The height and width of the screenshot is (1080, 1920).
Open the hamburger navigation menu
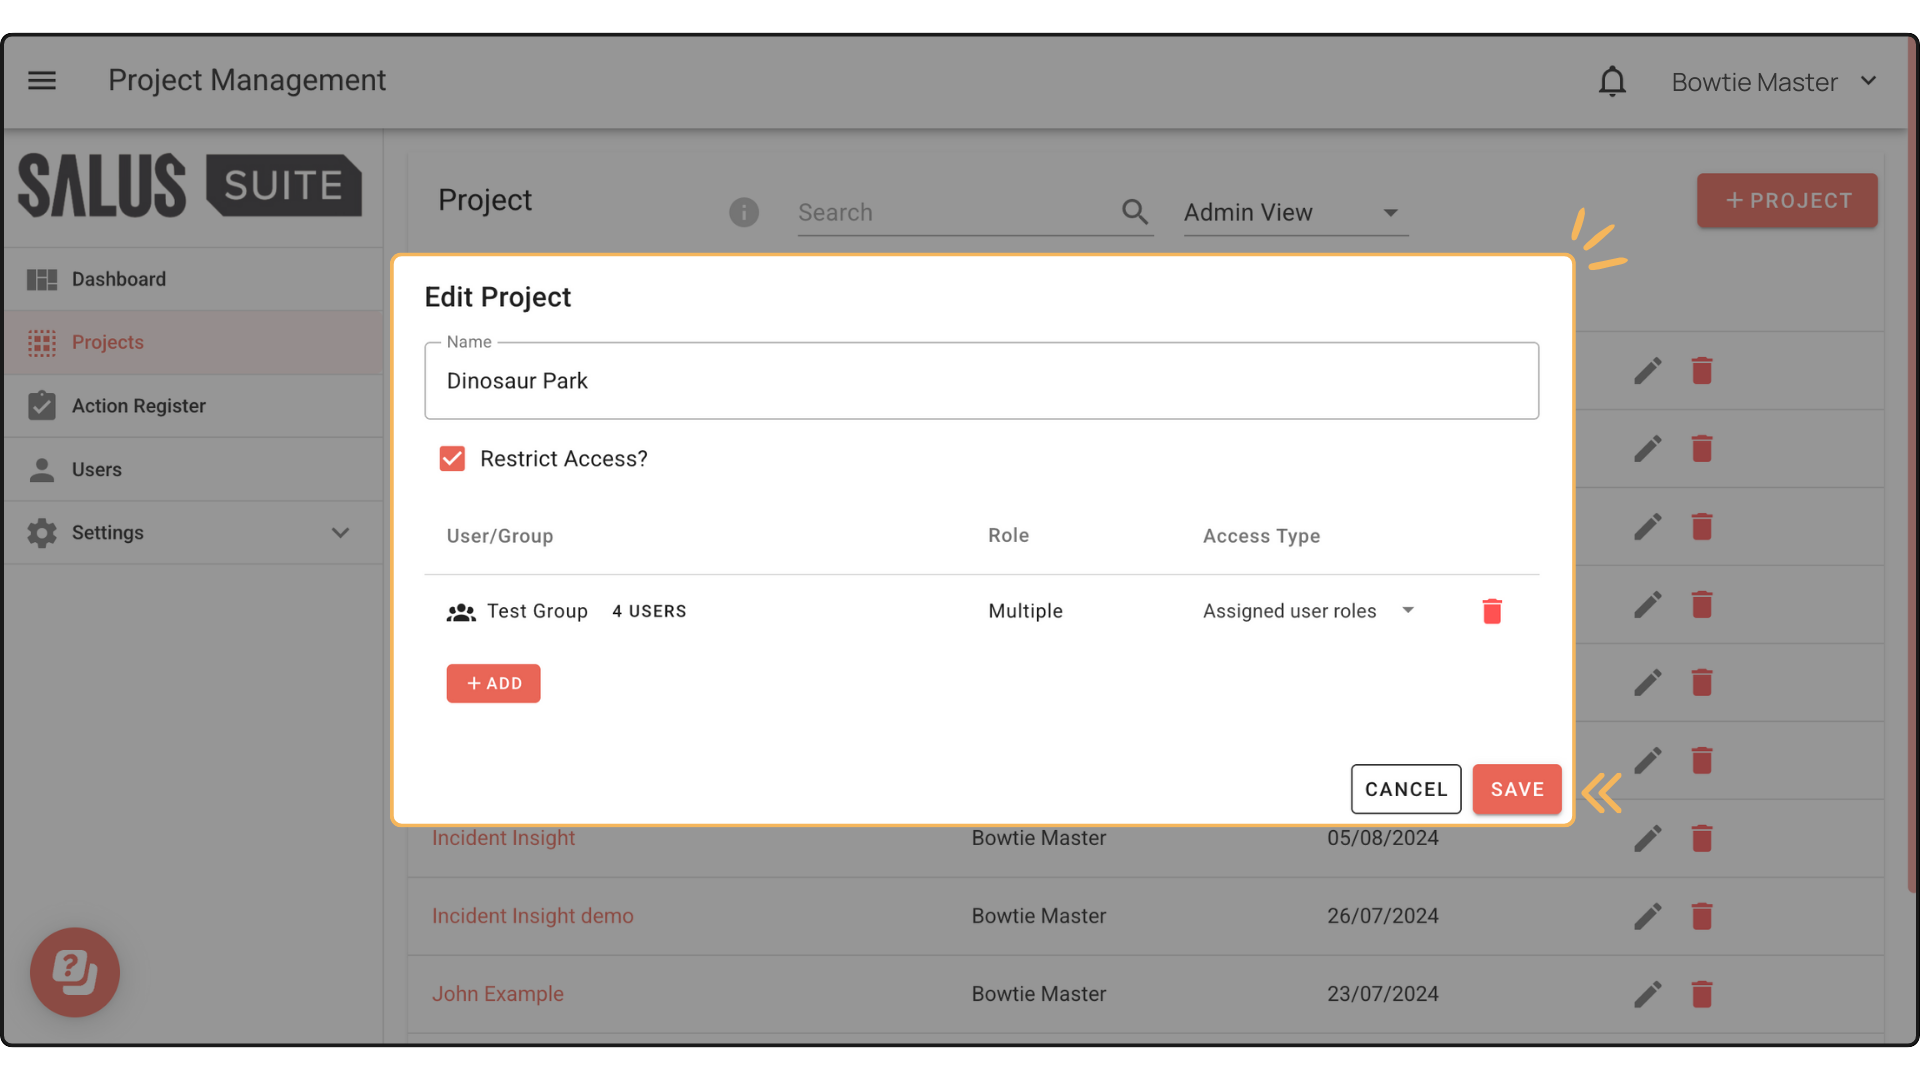42,81
